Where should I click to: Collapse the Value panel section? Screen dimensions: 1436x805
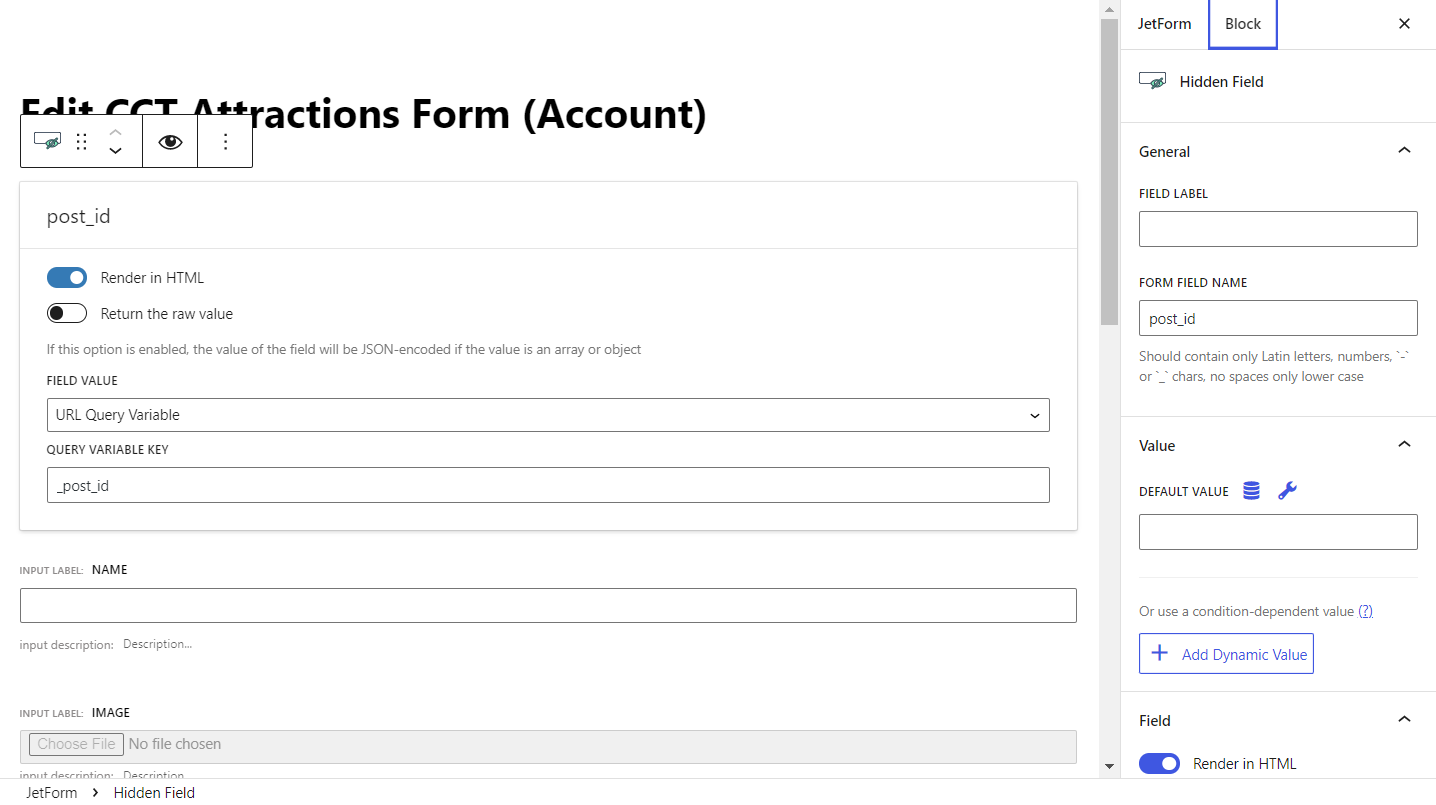point(1404,445)
